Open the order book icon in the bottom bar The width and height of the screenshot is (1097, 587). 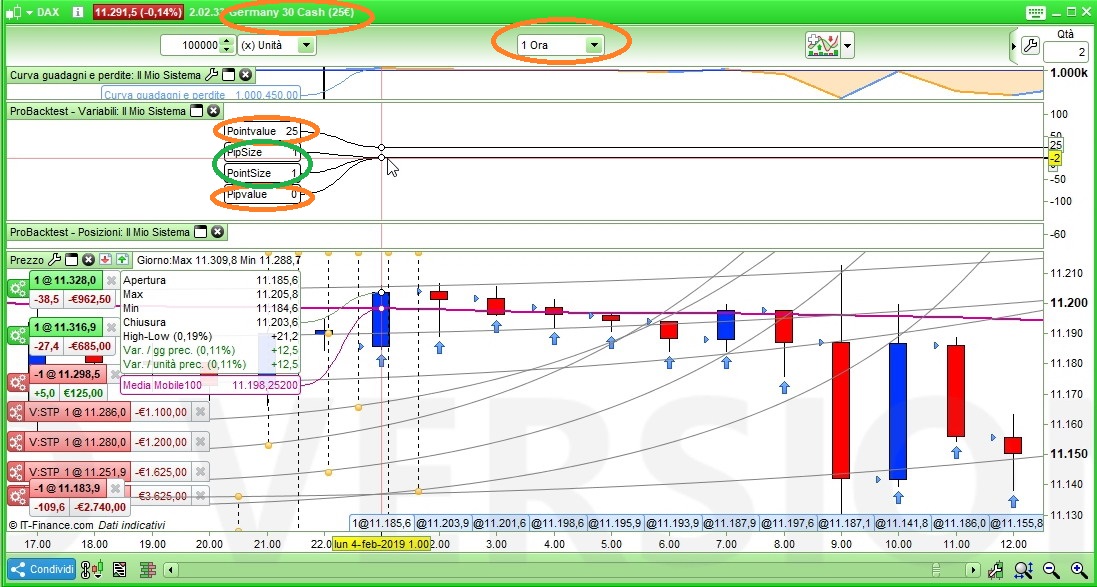tap(147, 570)
